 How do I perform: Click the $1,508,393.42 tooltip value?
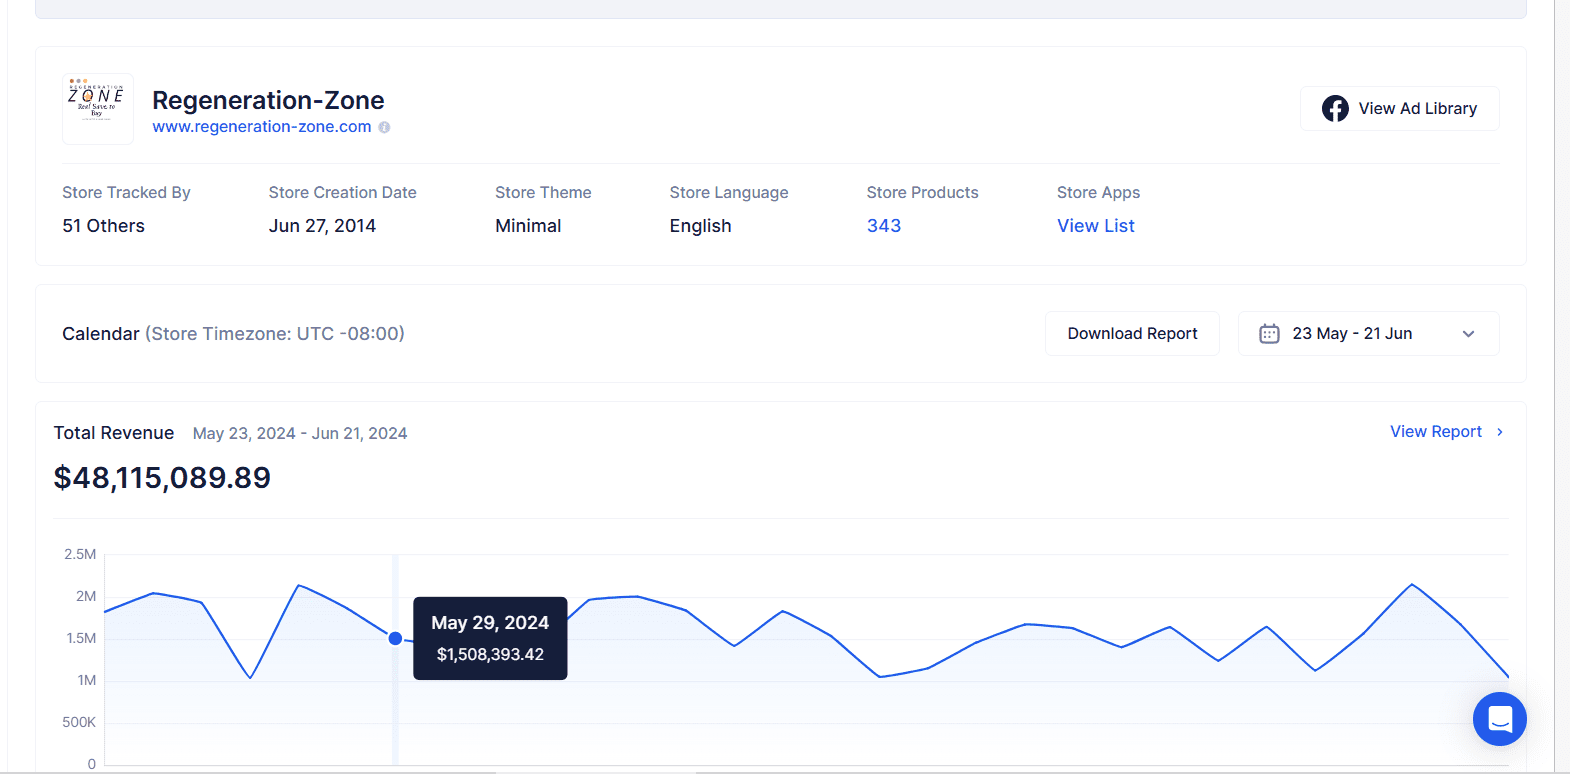pyautogui.click(x=490, y=655)
